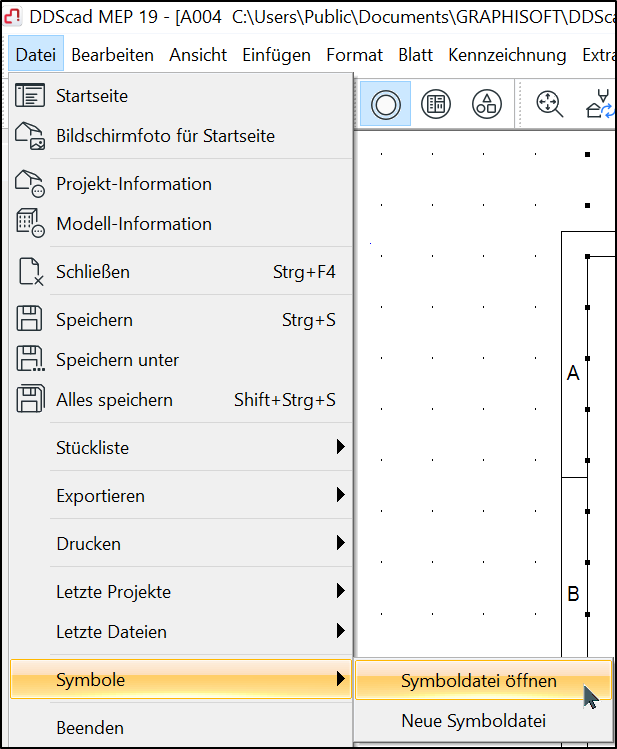The width and height of the screenshot is (617, 749).
Task: Choose Bildschirmfoto für Startseite
Action: 165,136
